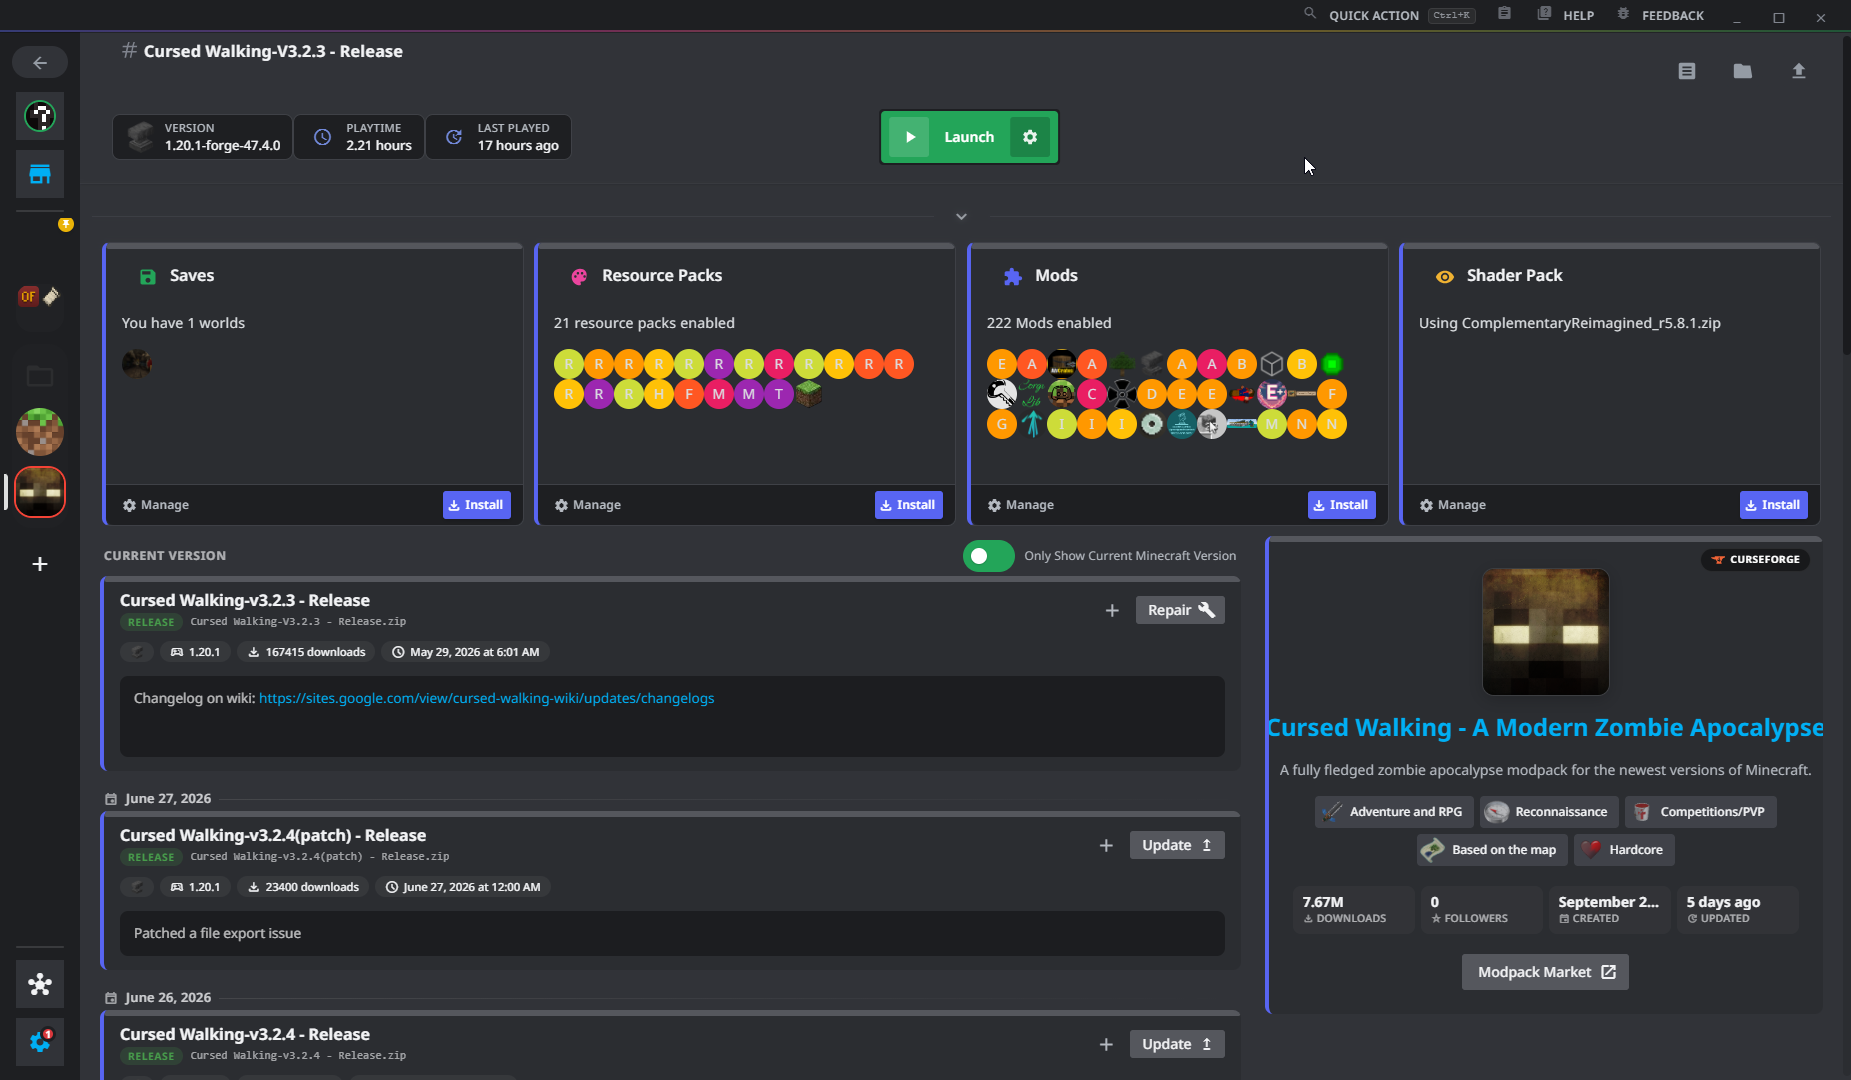Image resolution: width=1851 pixels, height=1080 pixels.
Task: Click the grass block resource pack icon
Action: coord(809,394)
